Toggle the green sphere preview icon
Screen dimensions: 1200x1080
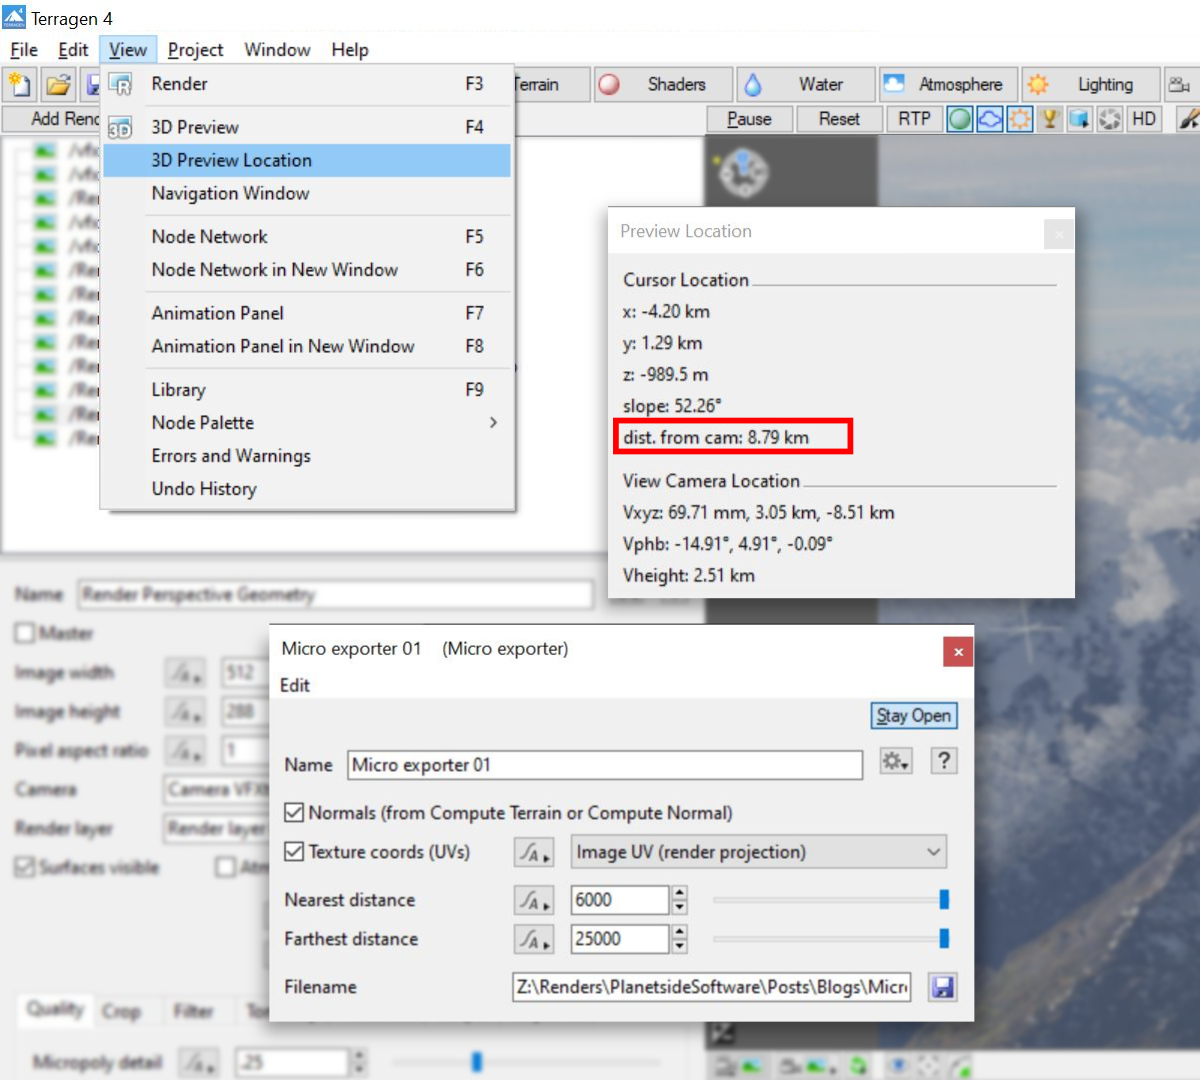point(960,119)
